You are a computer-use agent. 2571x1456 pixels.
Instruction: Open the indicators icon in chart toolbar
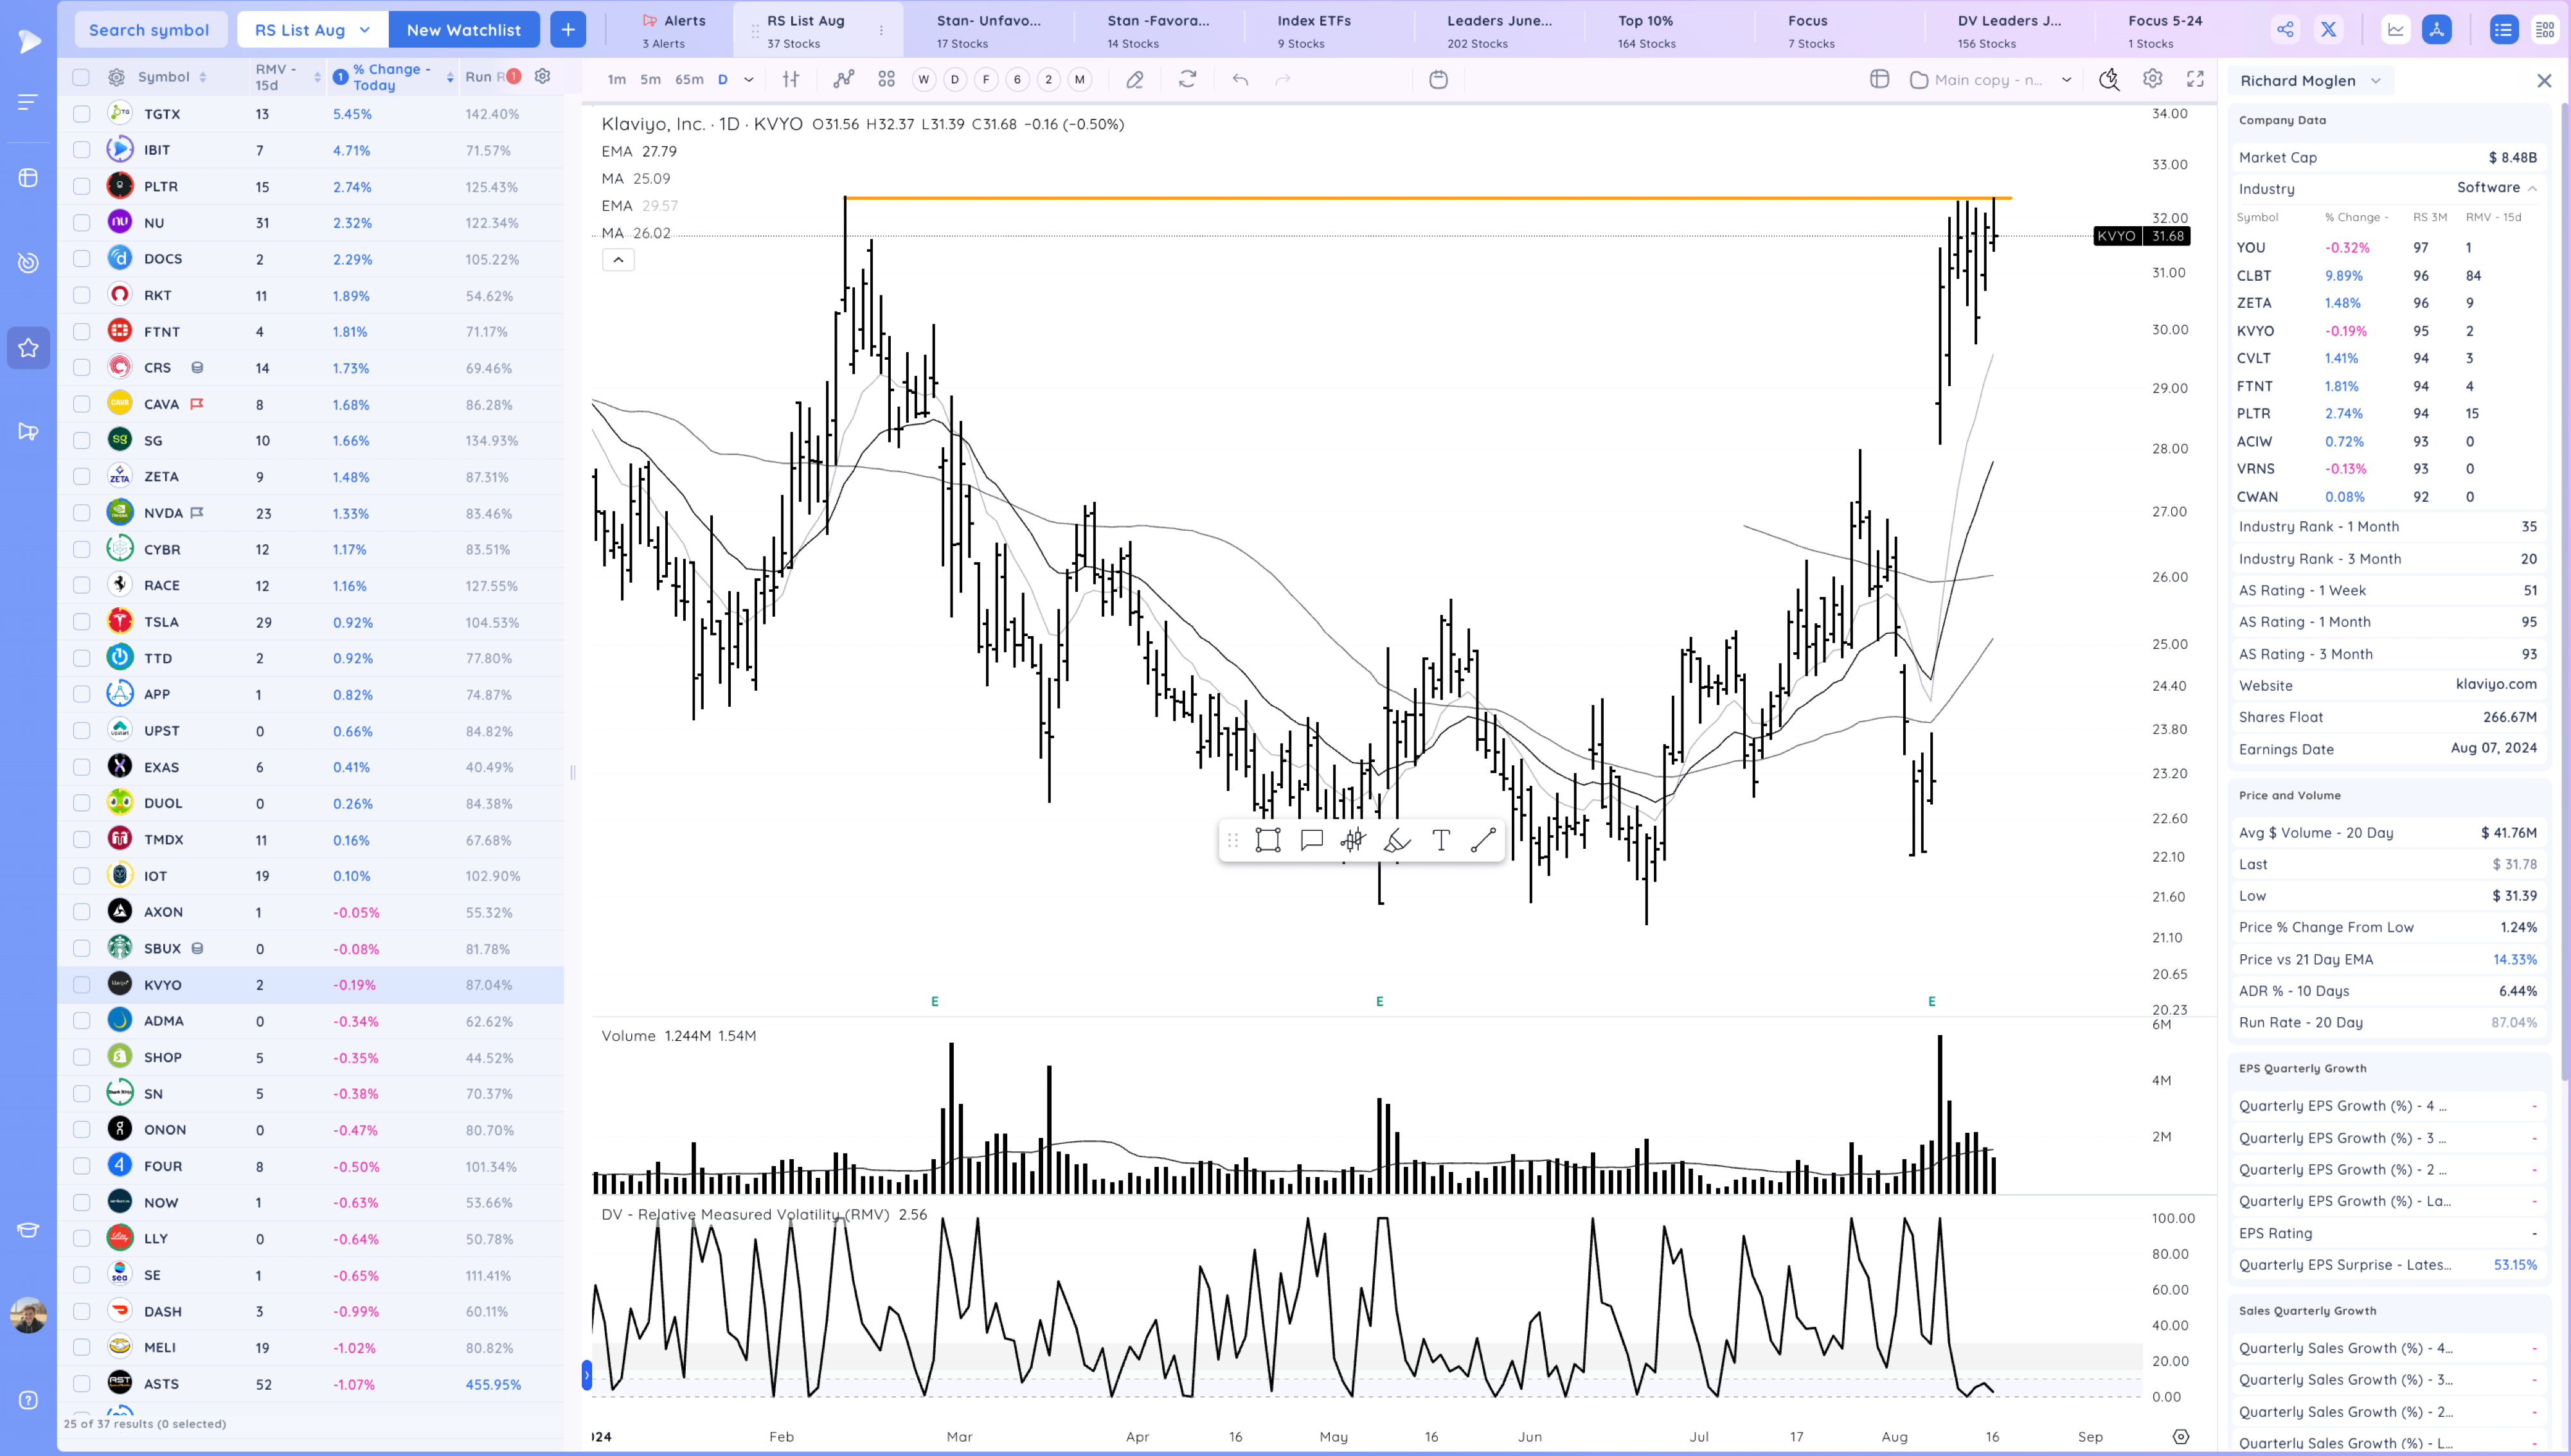tap(844, 80)
